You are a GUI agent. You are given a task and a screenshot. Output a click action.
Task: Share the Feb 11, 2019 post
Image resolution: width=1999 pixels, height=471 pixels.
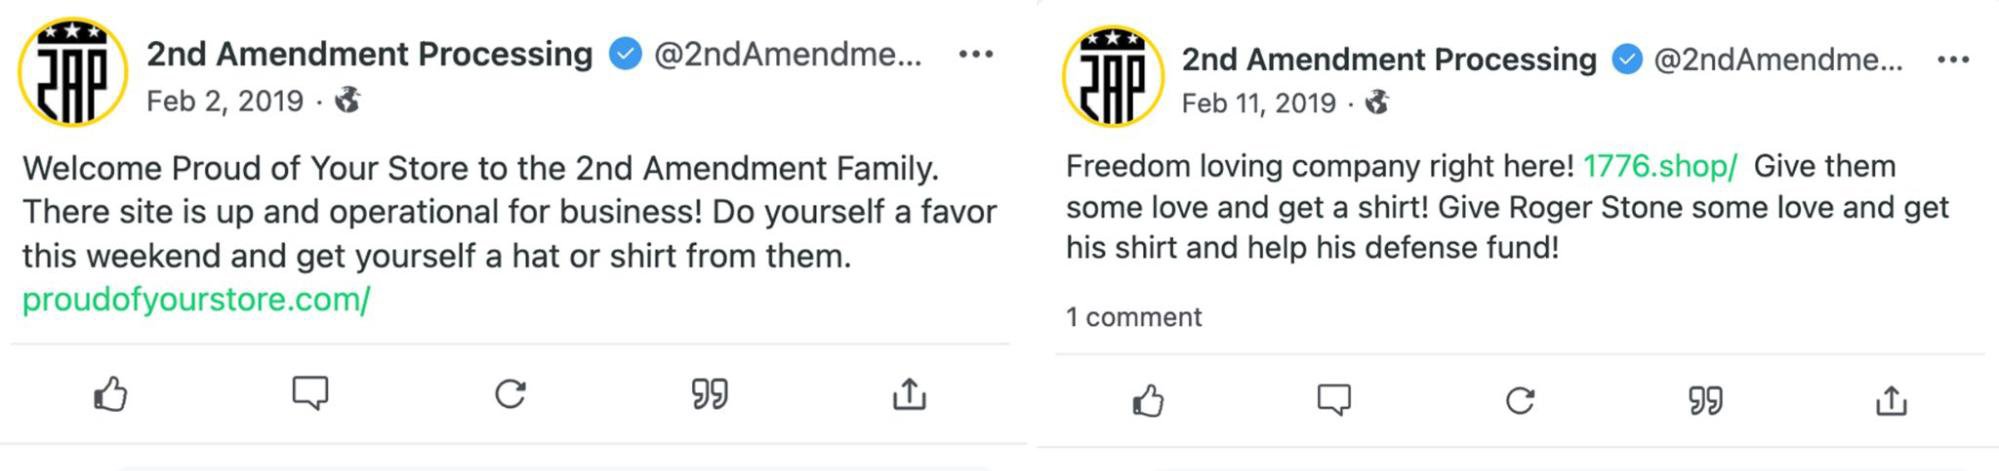coord(1891,401)
